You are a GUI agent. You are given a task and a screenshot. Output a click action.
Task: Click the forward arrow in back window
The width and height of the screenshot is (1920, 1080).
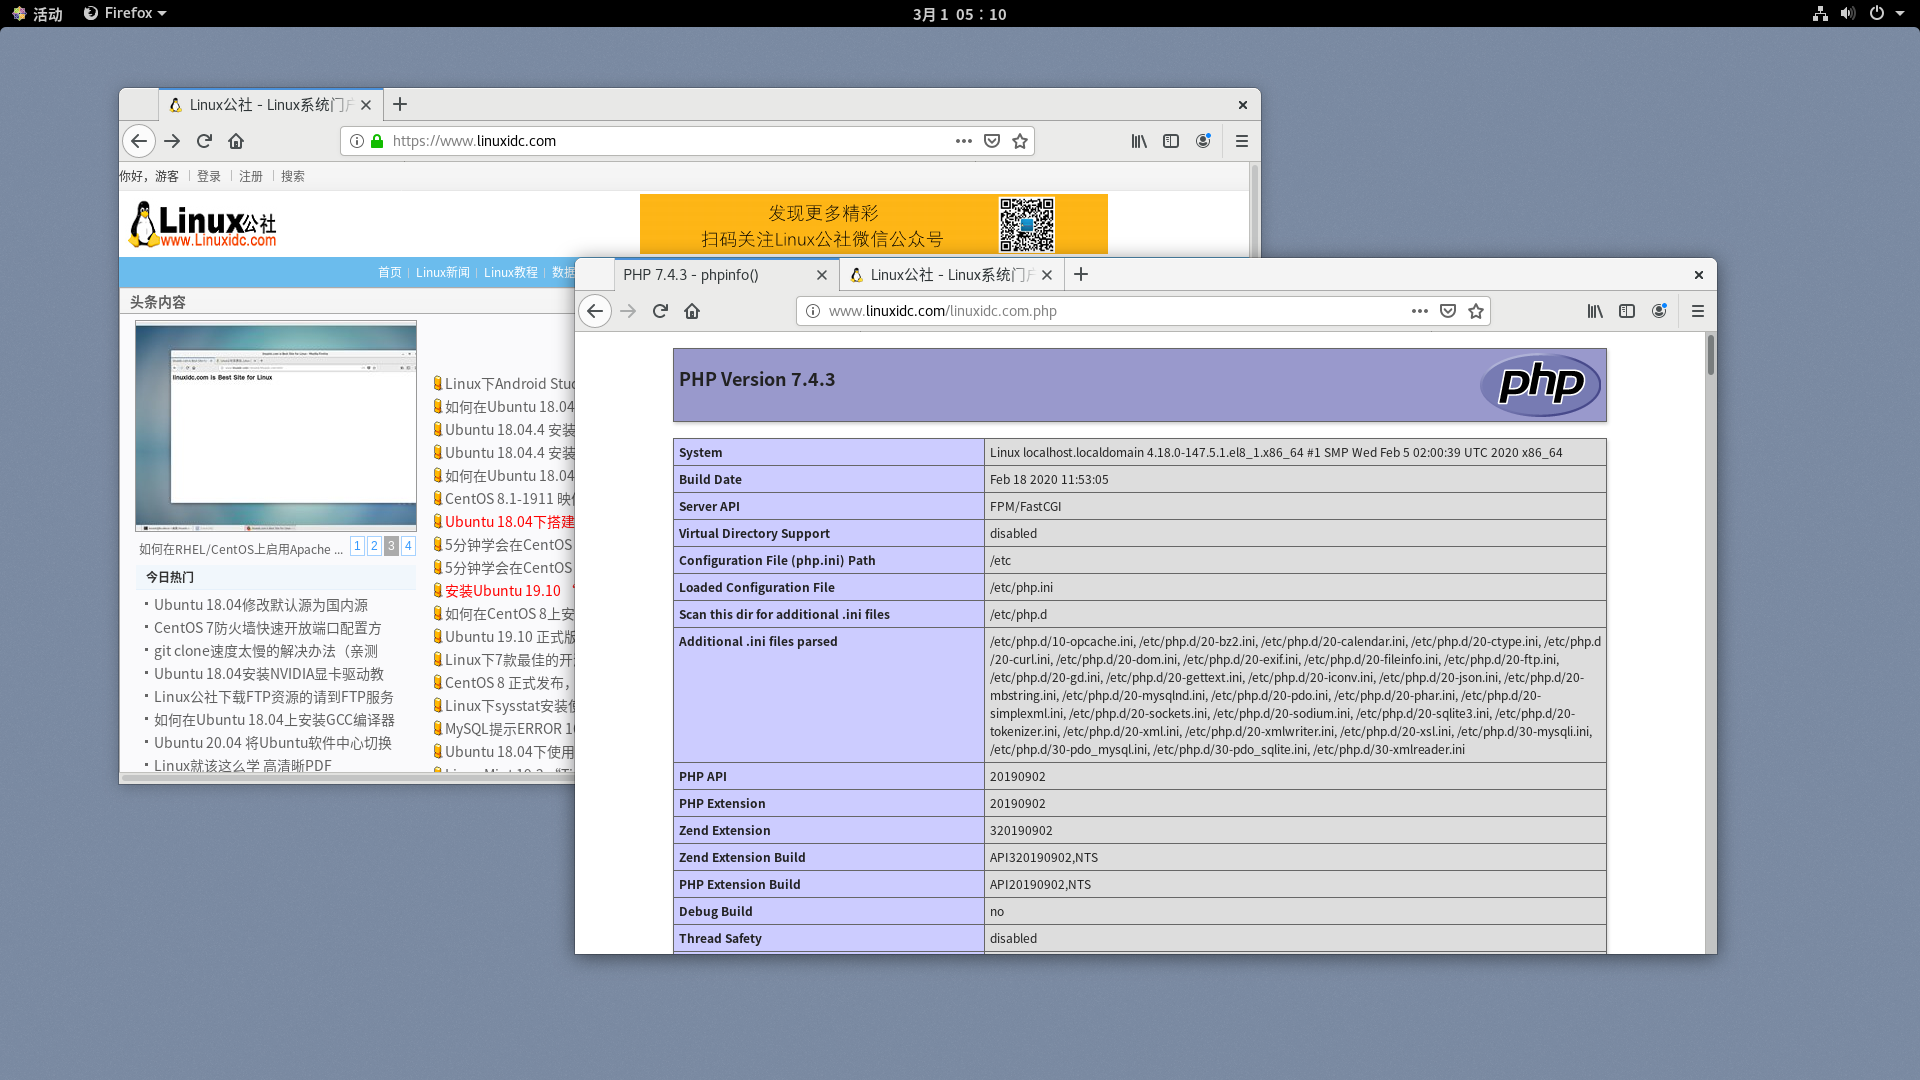(x=171, y=141)
